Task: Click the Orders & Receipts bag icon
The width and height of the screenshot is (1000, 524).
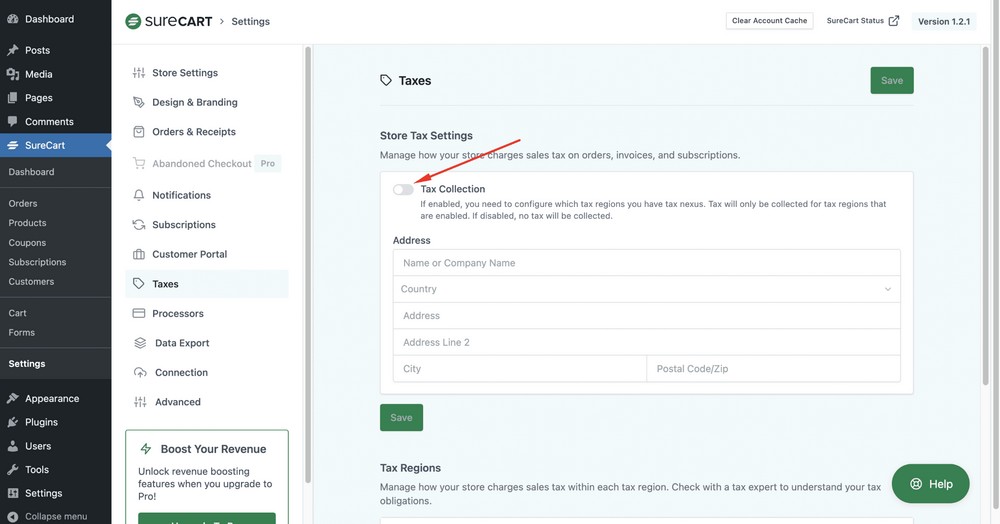Action: (x=138, y=132)
